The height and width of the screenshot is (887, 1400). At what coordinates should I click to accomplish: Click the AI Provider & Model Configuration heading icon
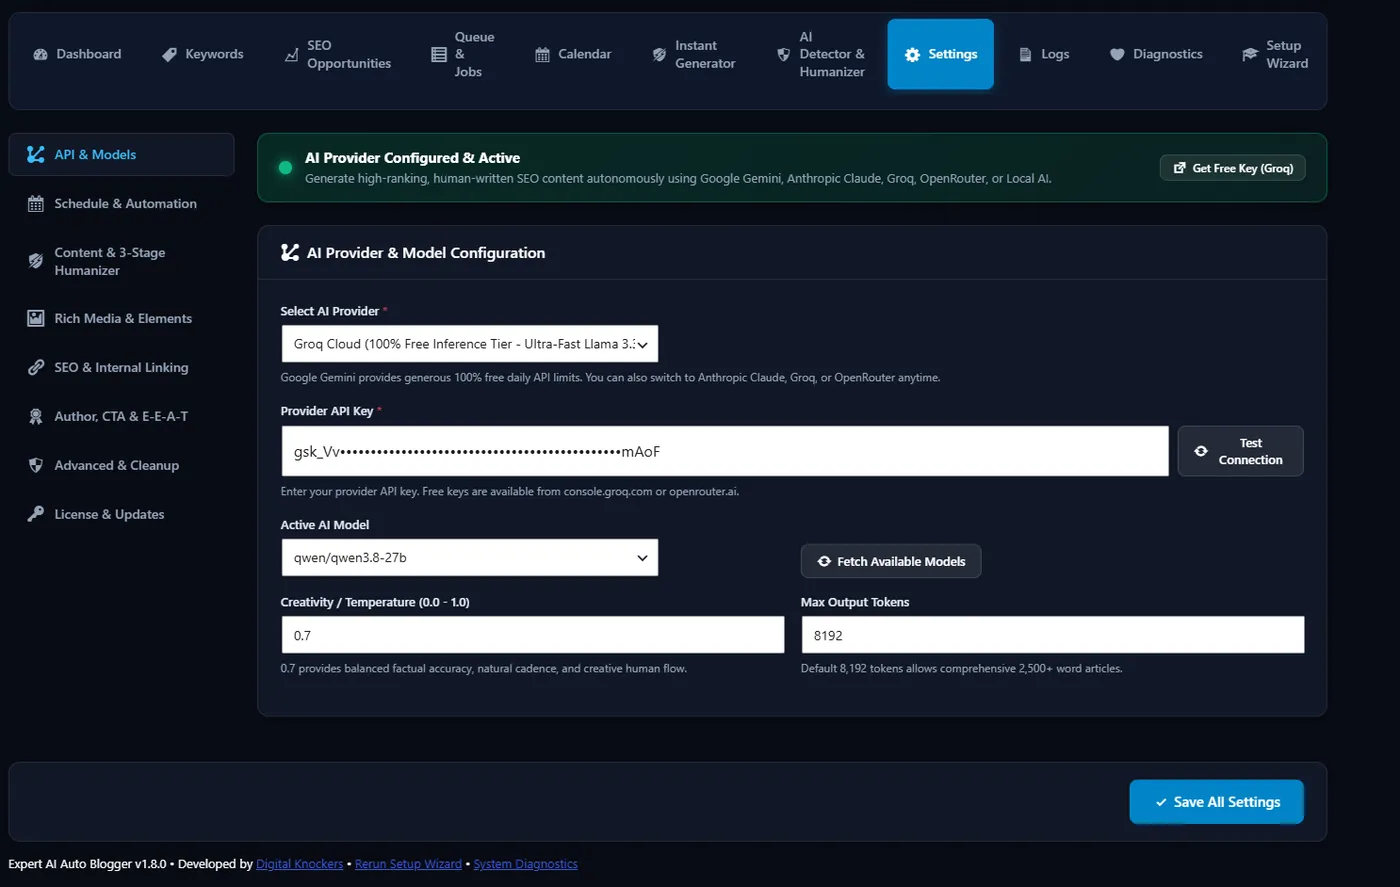point(290,253)
